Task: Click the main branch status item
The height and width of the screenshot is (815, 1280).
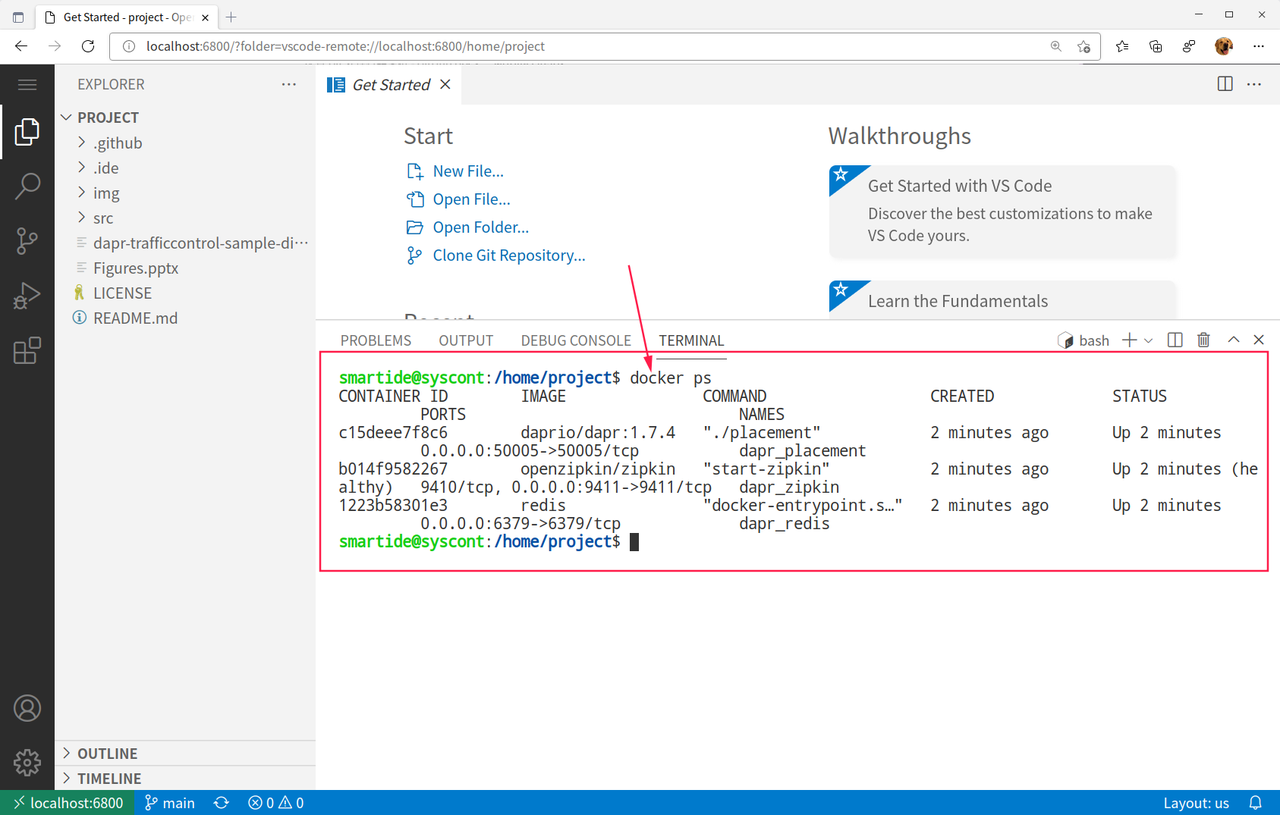Action: [x=170, y=802]
